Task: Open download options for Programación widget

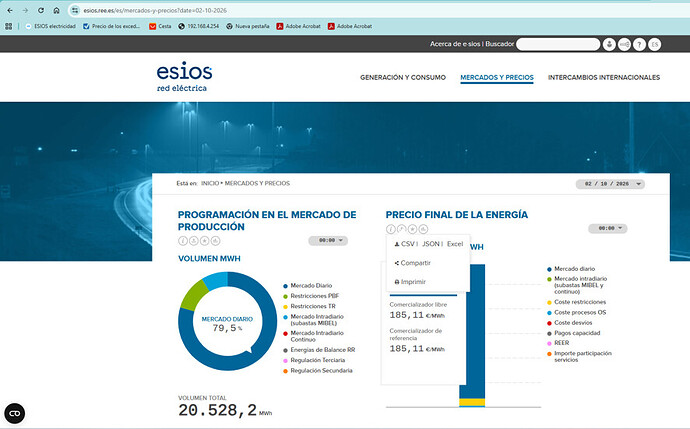Action: pos(194,241)
